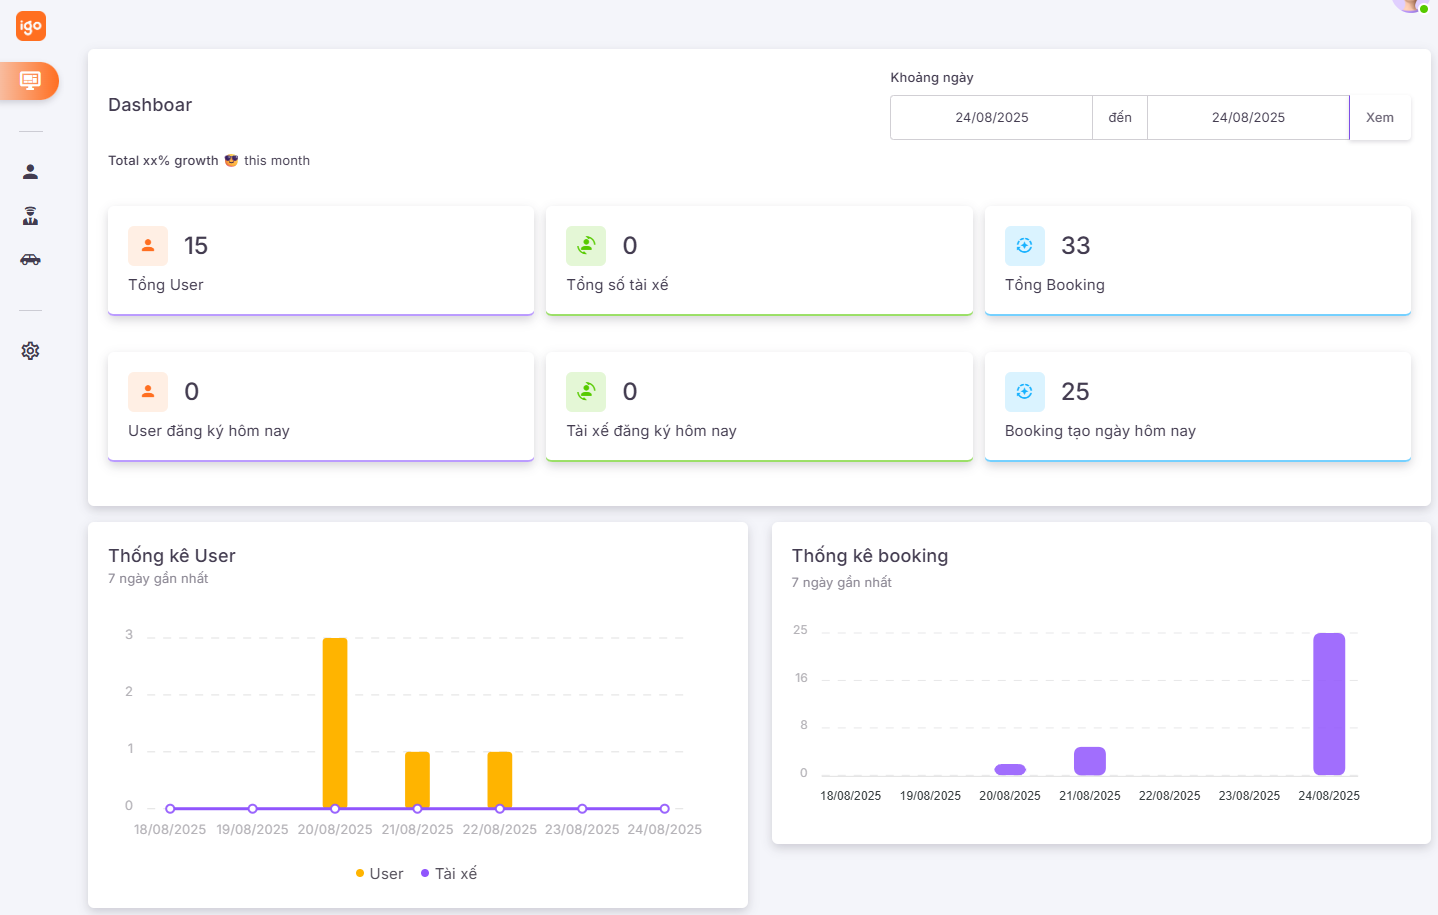Open the end date picker field

[x=1248, y=118]
